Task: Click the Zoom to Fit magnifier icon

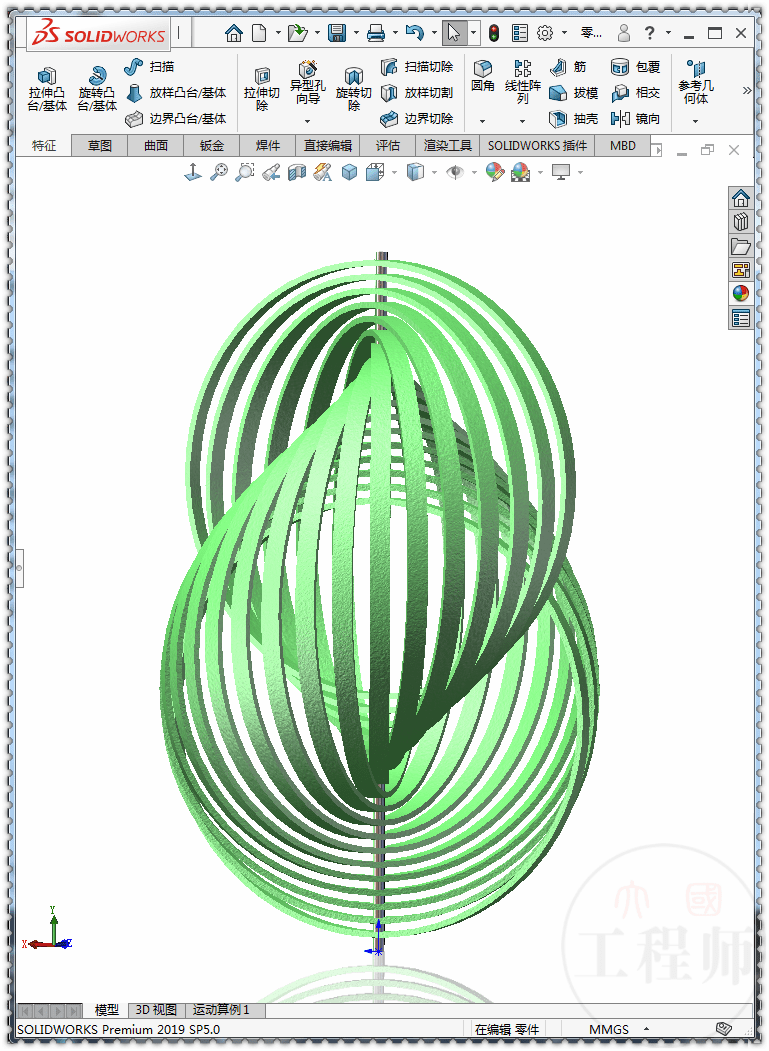Action: [x=219, y=172]
